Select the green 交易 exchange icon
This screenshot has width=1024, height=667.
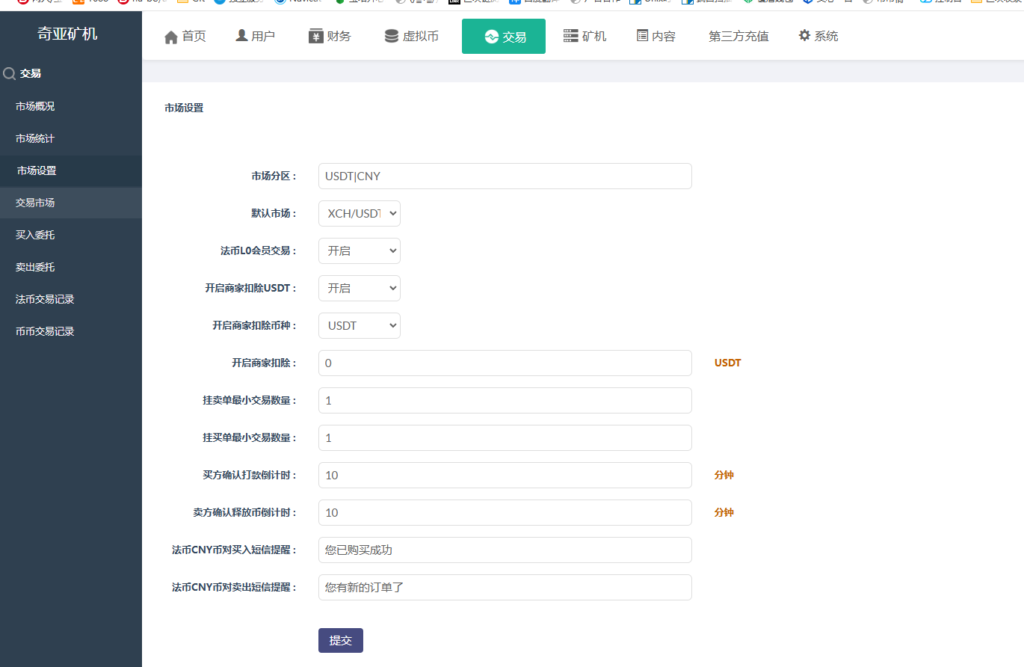(493, 35)
